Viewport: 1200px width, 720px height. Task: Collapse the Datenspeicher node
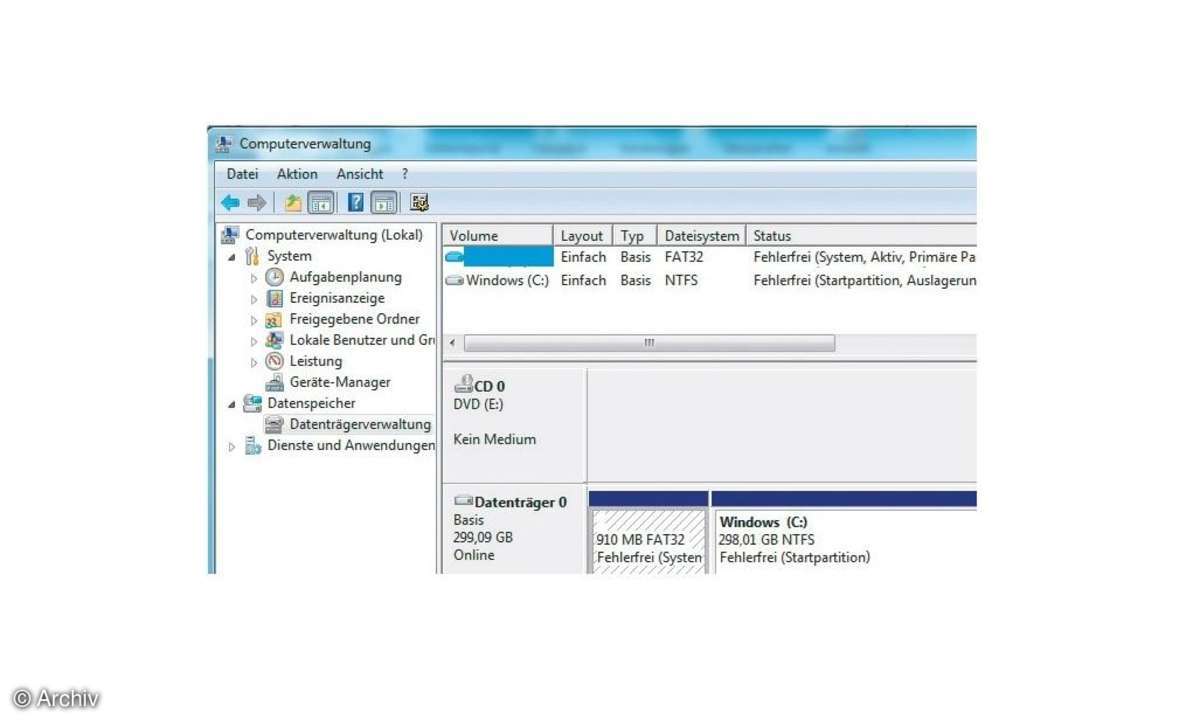(232, 404)
